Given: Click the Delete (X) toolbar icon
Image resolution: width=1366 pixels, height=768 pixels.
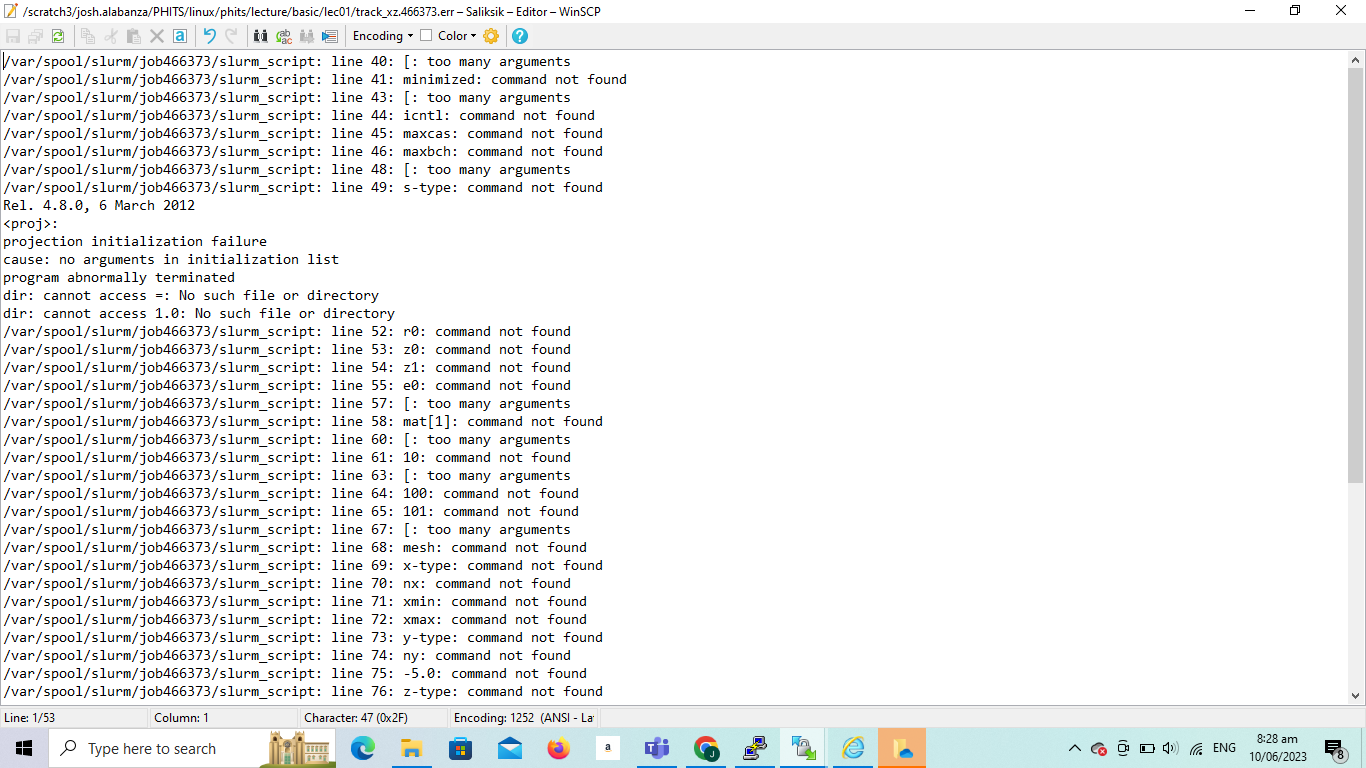Looking at the screenshot, I should click(157, 35).
